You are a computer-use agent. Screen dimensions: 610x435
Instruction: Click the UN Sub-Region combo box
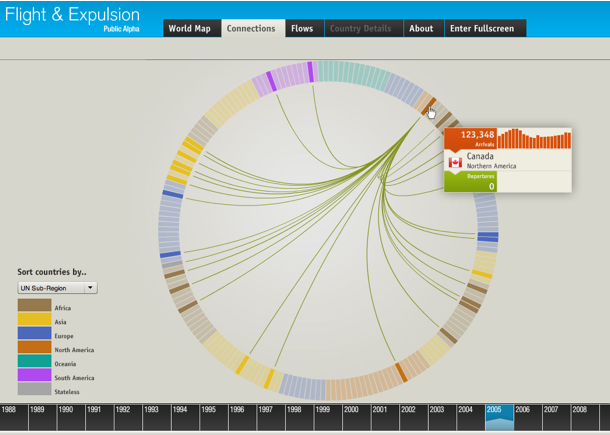57,288
